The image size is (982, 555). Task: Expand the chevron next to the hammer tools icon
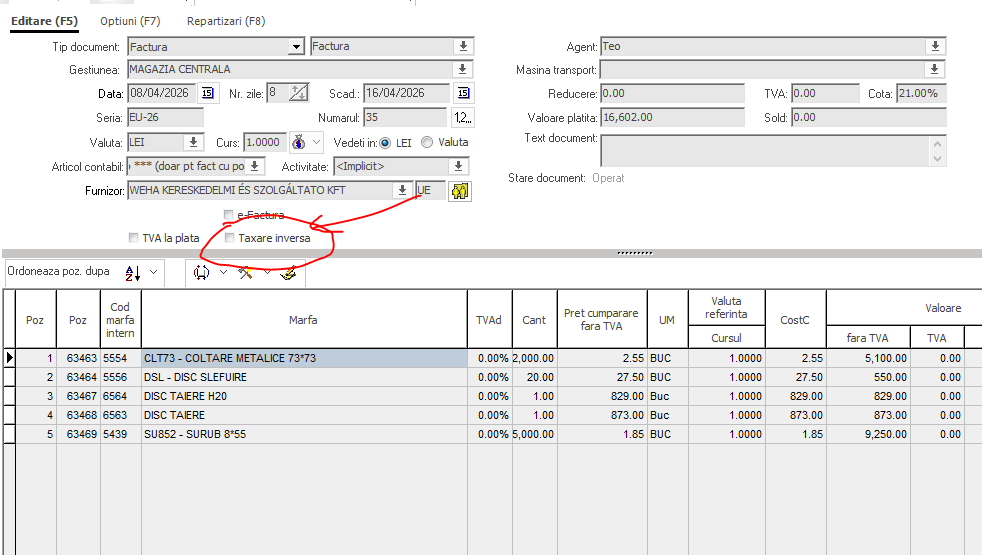pyautogui.click(x=267, y=272)
